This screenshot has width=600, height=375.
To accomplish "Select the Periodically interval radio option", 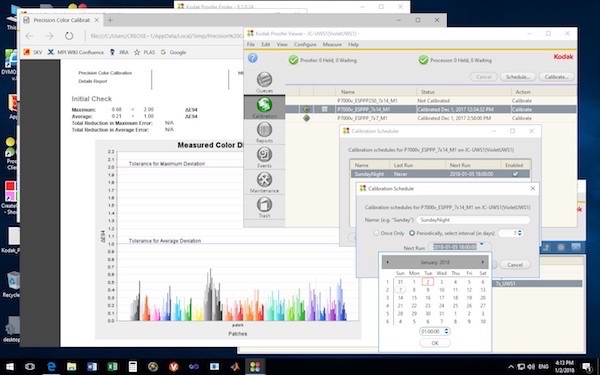I will (412, 233).
